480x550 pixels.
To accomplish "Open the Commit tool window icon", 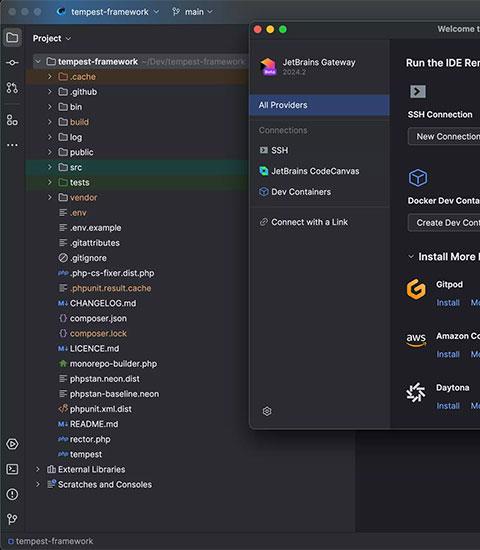I will tap(12, 63).
